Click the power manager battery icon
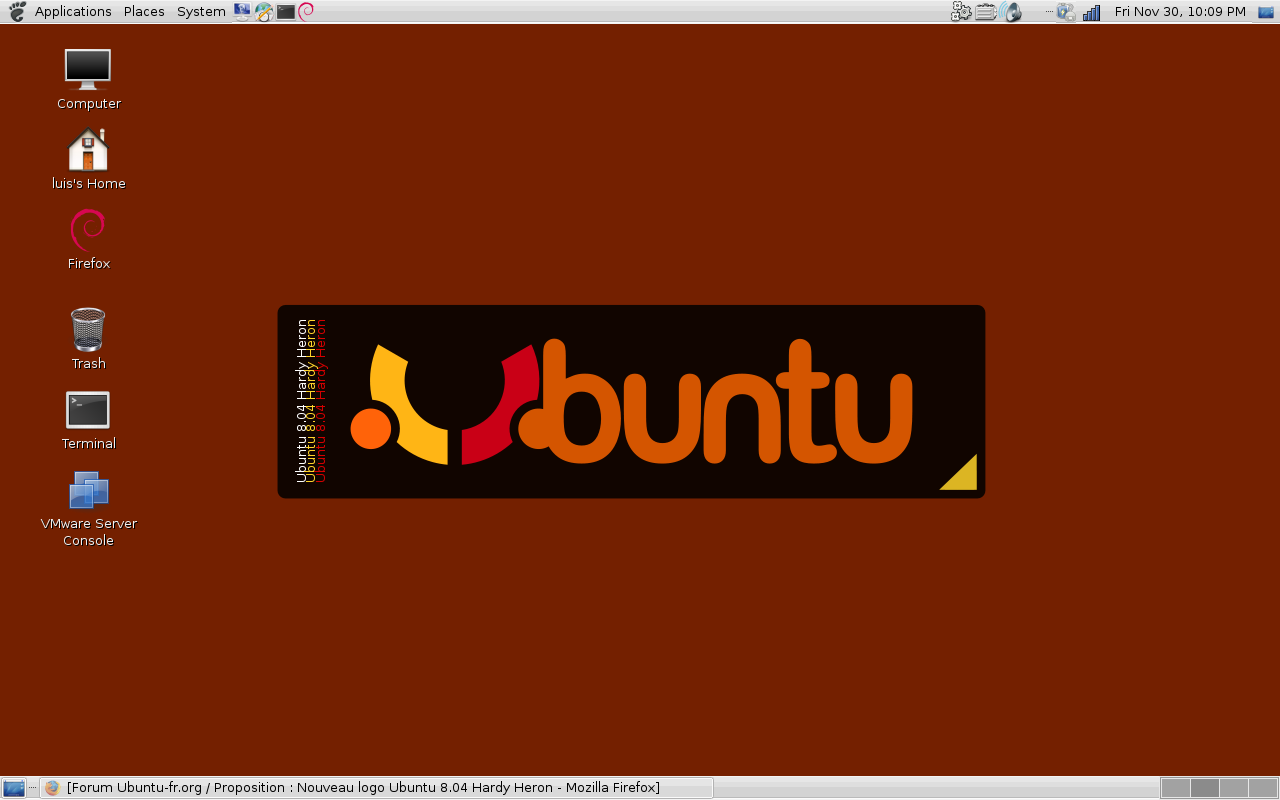This screenshot has width=1280, height=800. coord(1066,11)
